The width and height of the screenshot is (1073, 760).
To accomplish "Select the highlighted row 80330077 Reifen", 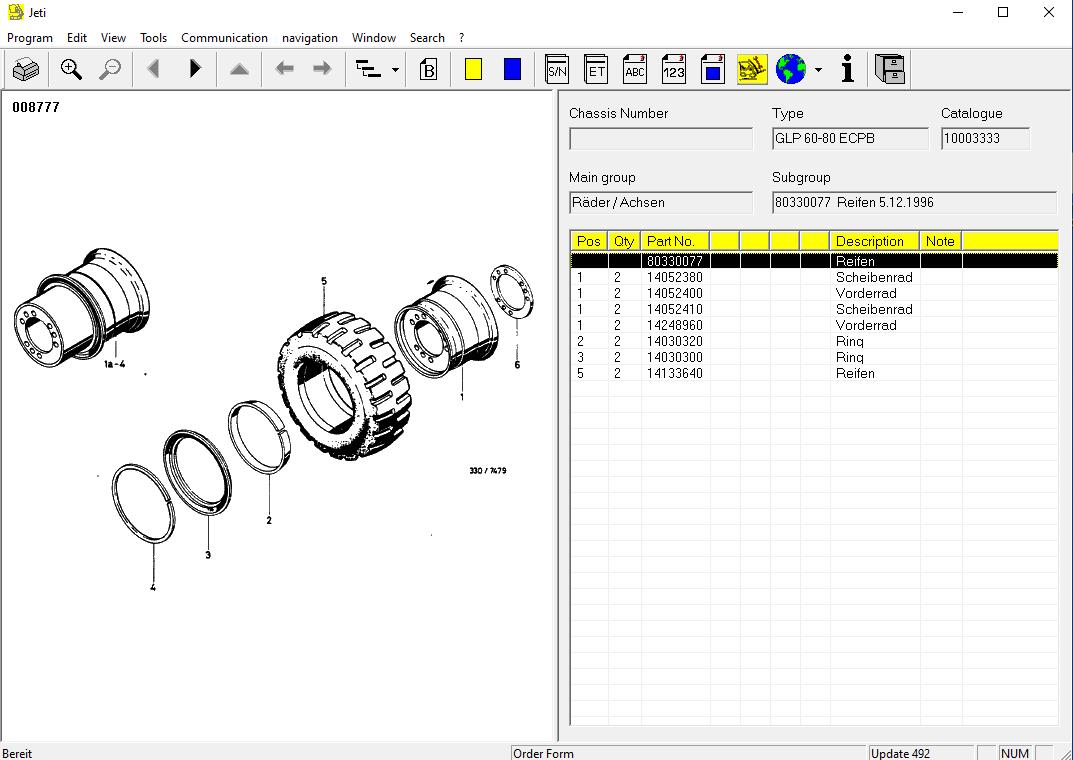I will click(814, 261).
